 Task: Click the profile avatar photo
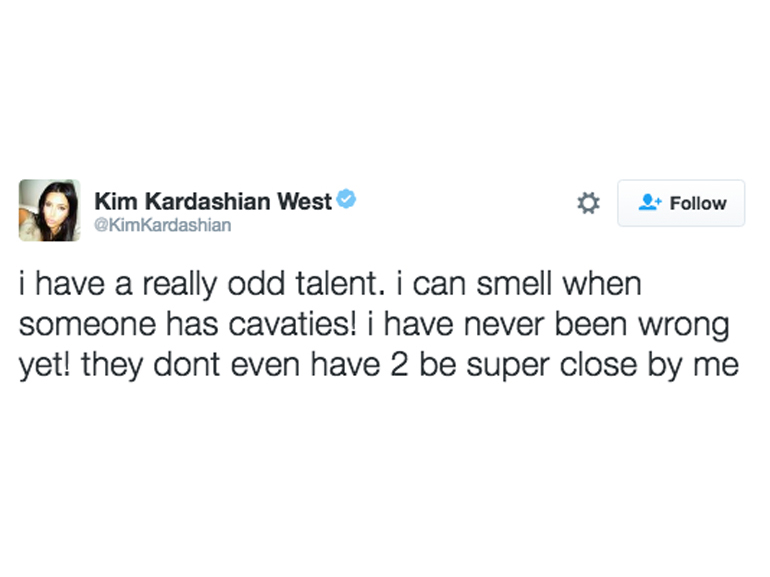pos(49,210)
